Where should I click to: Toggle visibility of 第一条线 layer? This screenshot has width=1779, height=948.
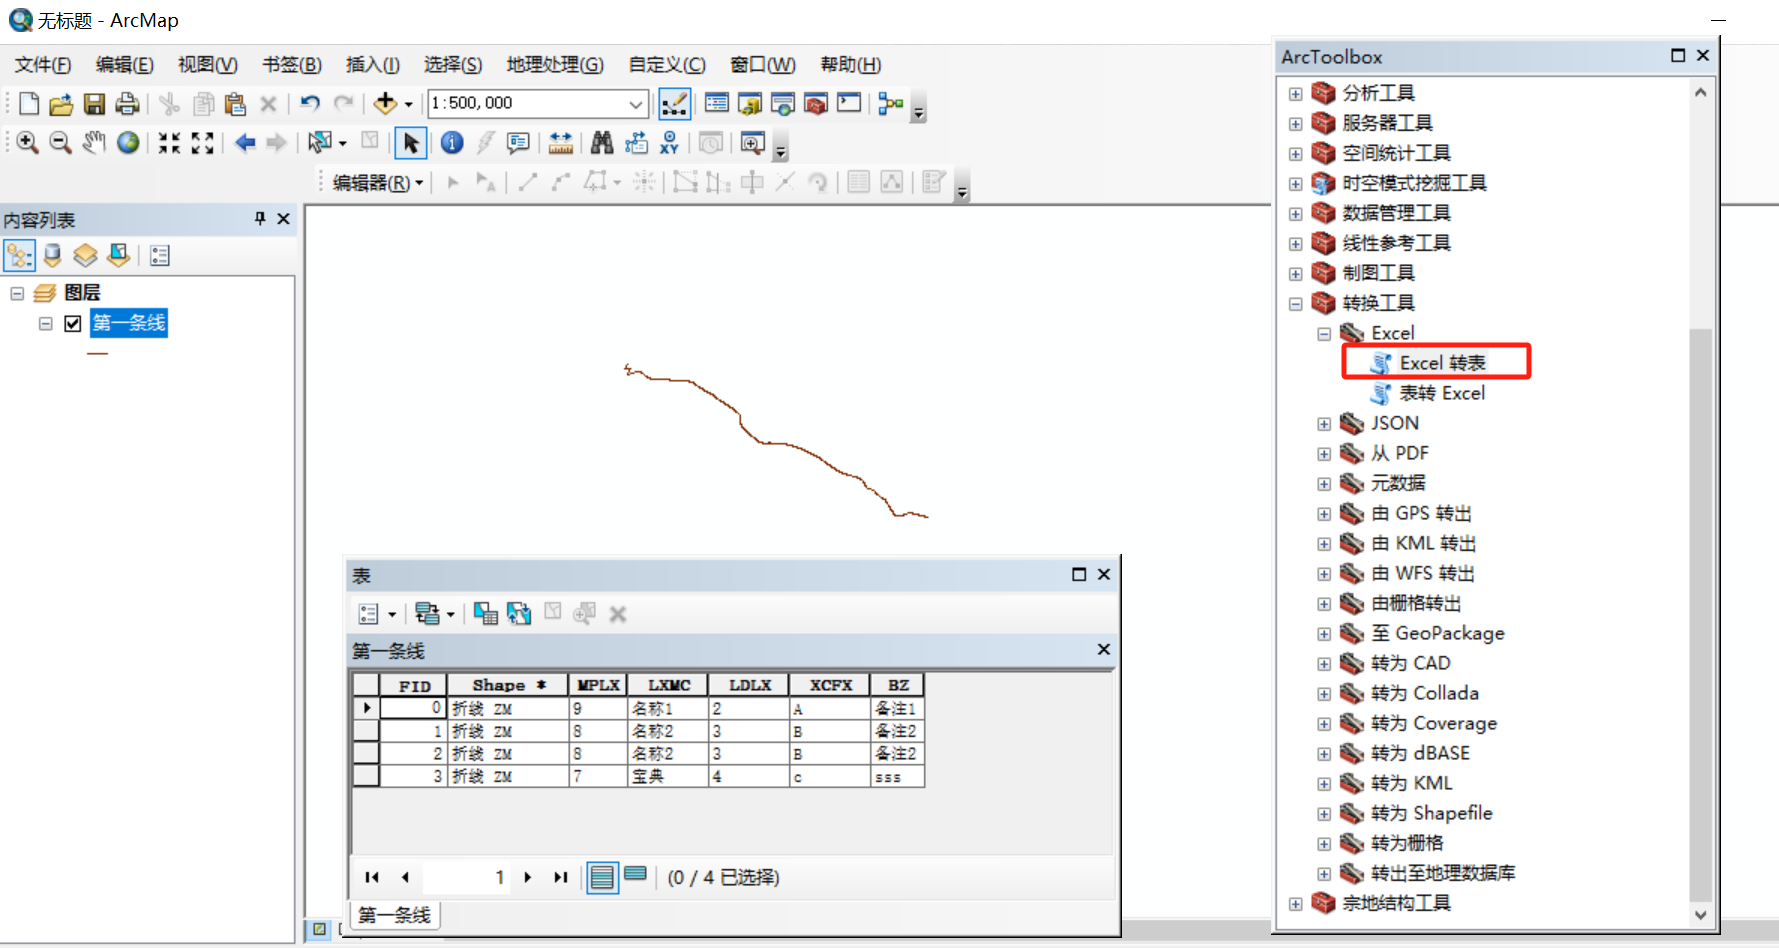coord(73,323)
